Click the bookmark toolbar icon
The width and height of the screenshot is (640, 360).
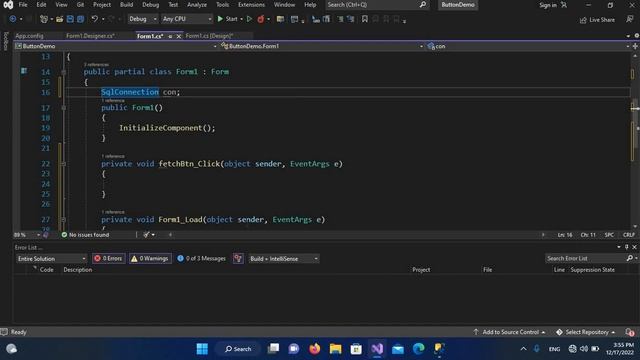coord(364,19)
